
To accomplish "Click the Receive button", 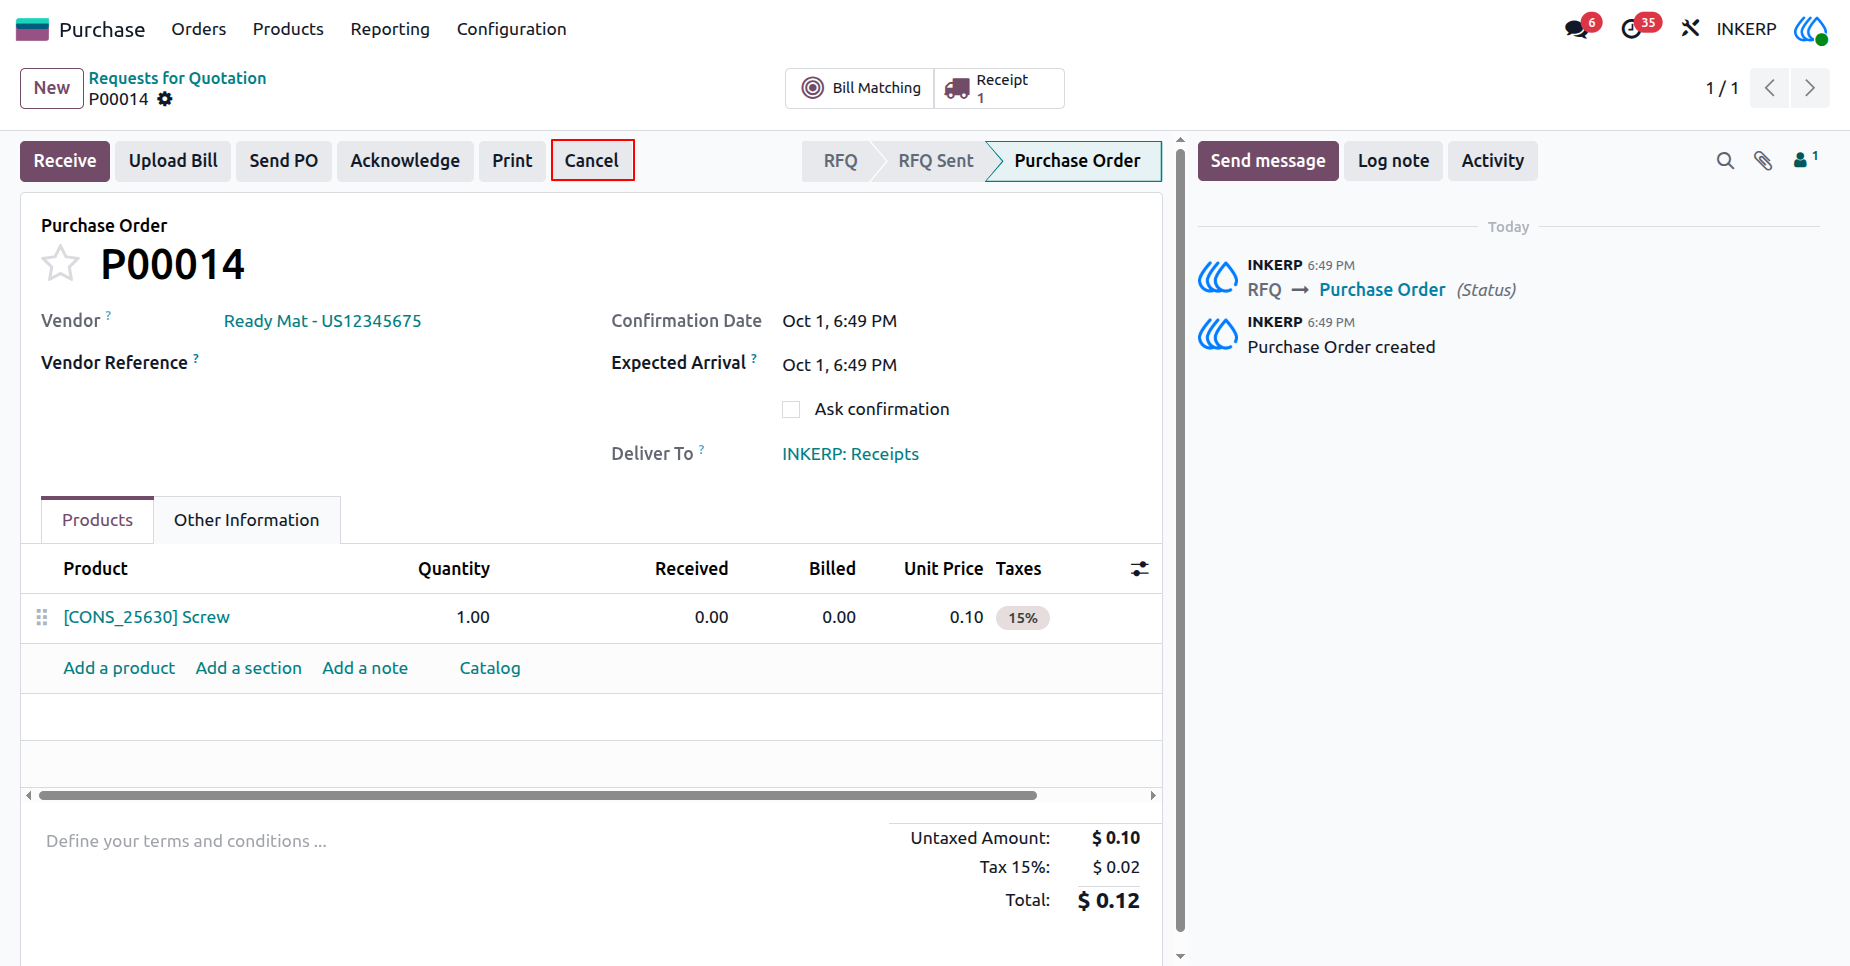I will (x=65, y=161).
